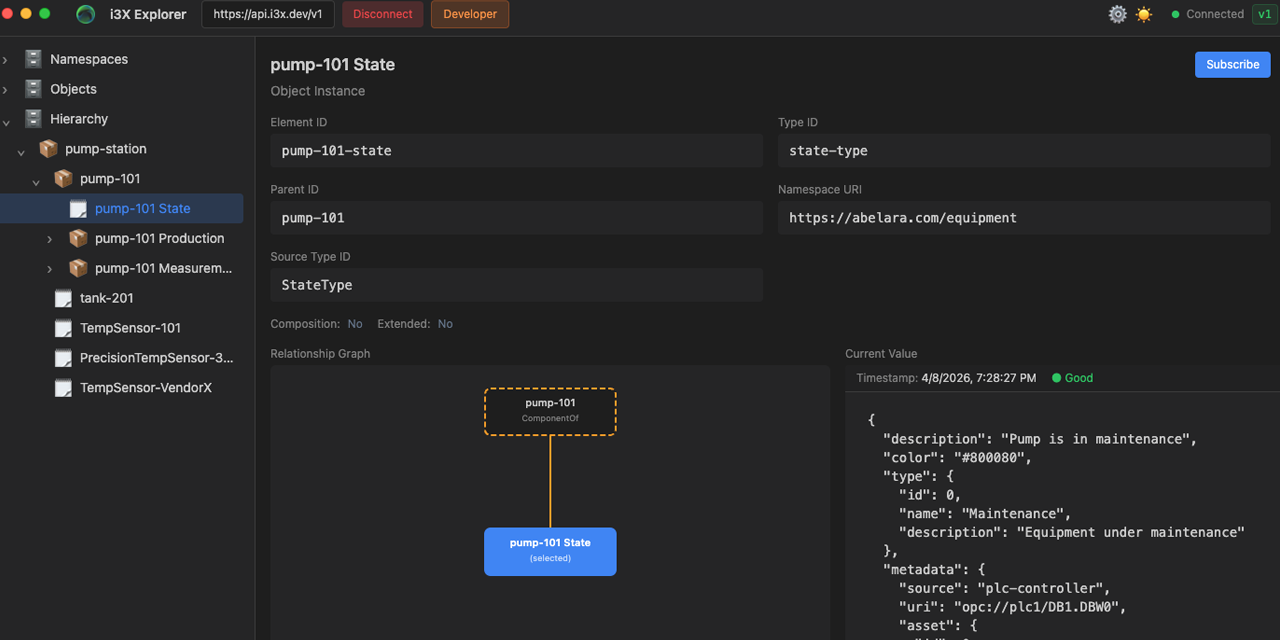Open PrecisionTempSensor-3... tree item
Screen dimensions: 1280x640
(157, 358)
